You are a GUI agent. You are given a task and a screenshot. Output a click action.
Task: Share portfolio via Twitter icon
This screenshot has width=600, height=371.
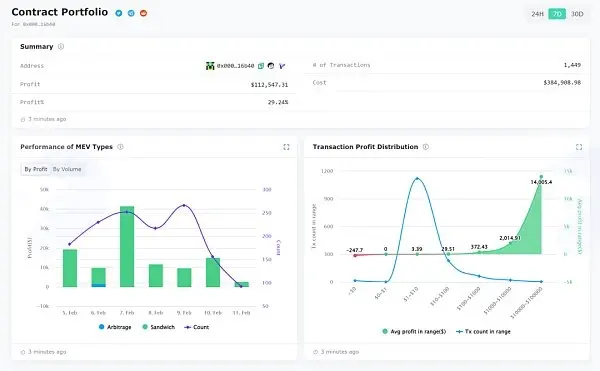pos(119,13)
